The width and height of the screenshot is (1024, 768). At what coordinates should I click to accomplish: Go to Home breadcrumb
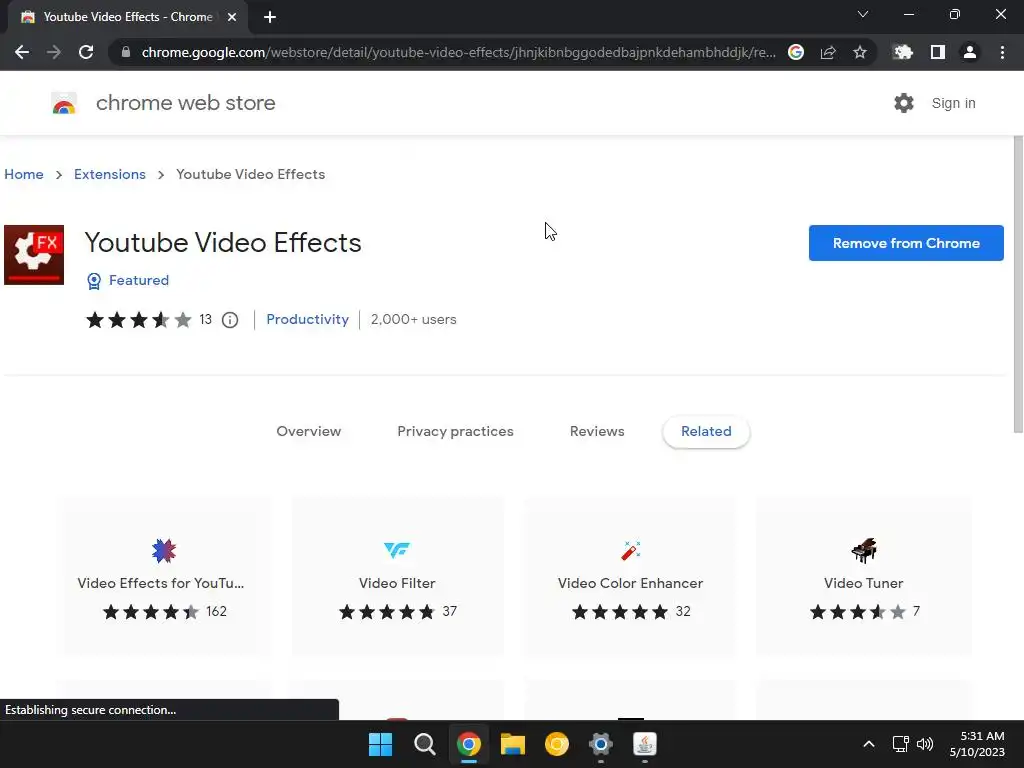click(x=24, y=174)
